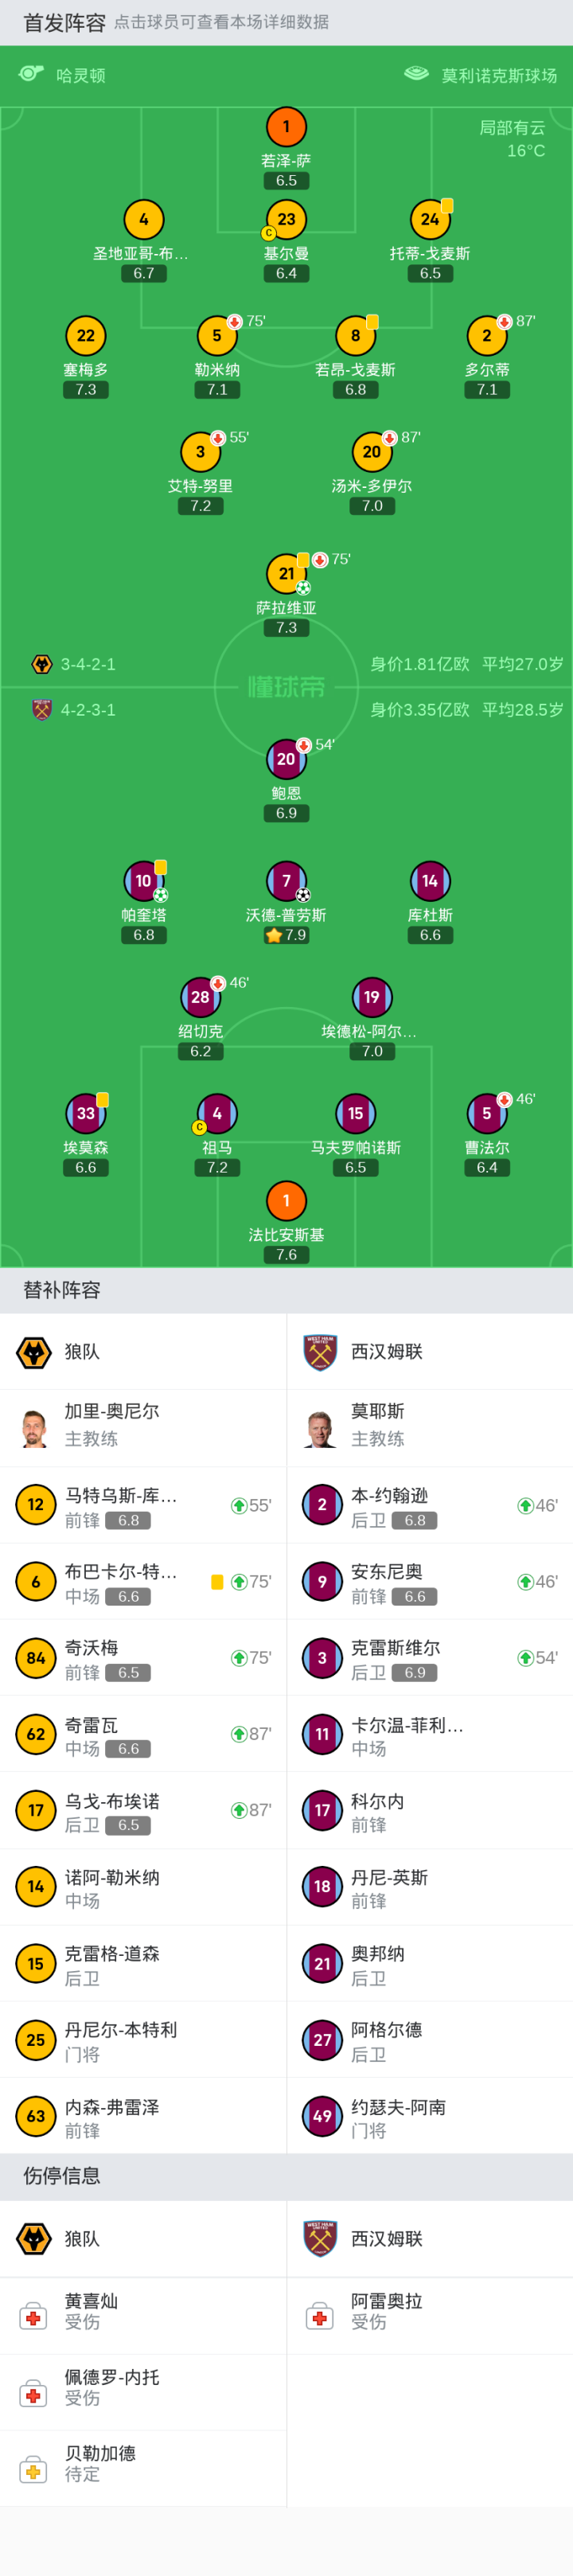Open Wolves coach 加里-奥尼尔's photo
This screenshot has width=573, height=2576.
(35, 1427)
